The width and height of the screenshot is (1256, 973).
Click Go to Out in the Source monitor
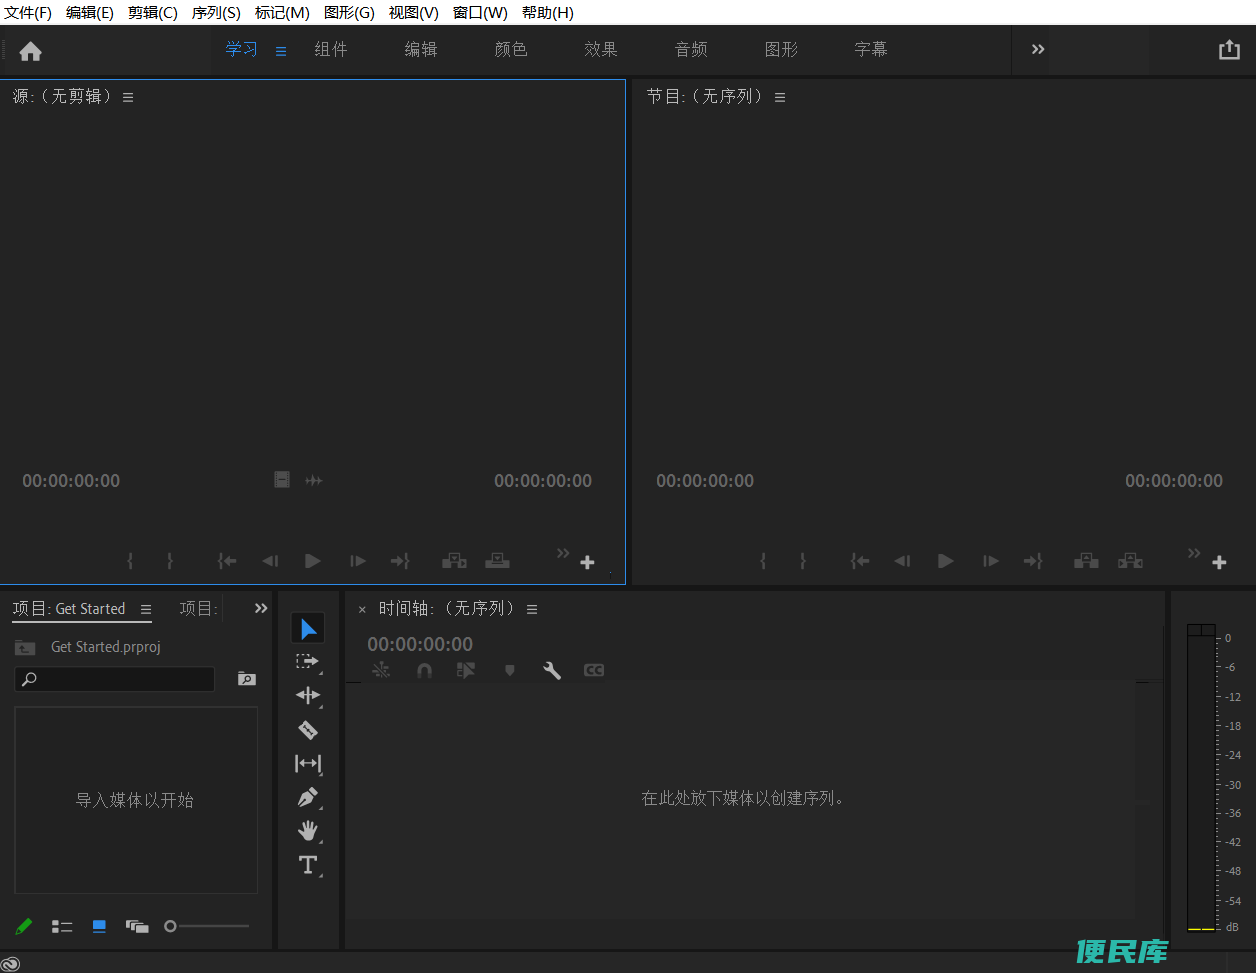[x=400, y=561]
